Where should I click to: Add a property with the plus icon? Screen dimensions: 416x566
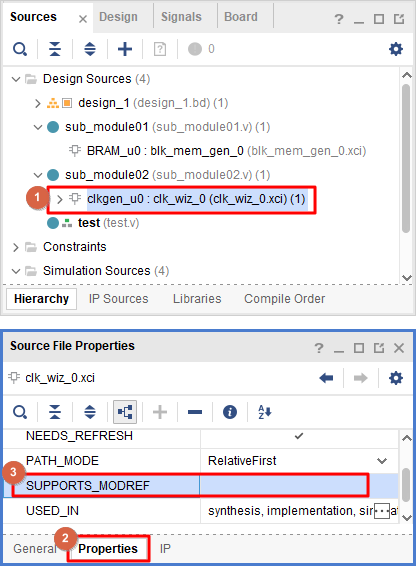160,412
